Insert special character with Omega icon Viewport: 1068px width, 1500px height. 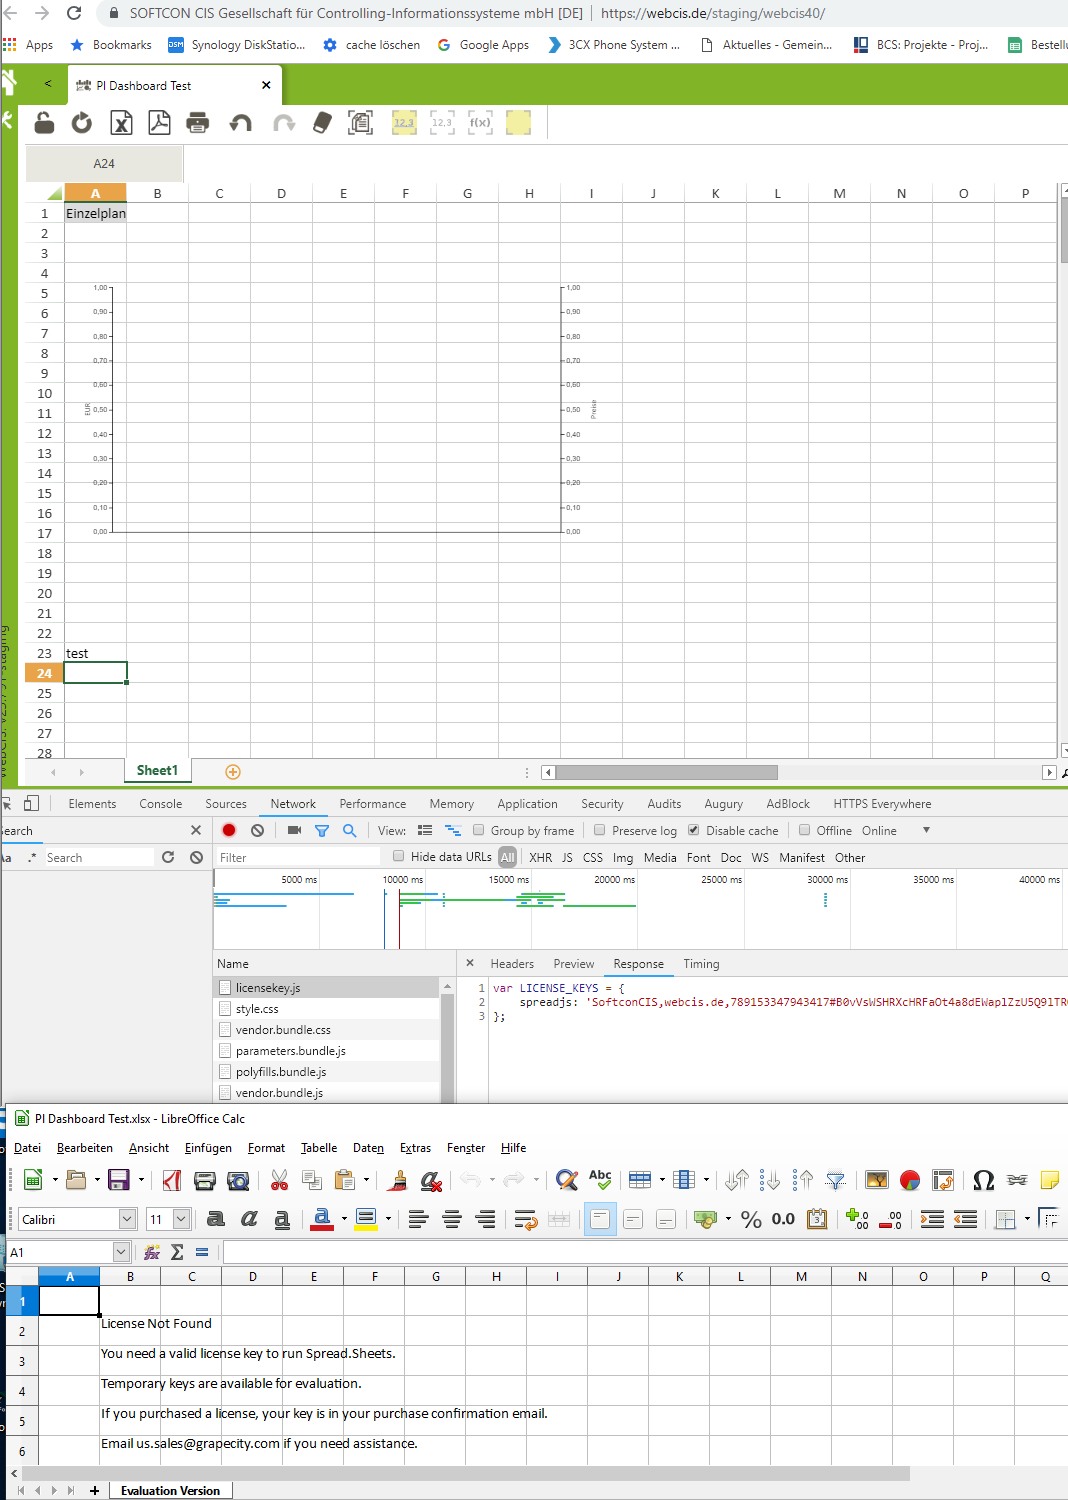[x=983, y=1180]
